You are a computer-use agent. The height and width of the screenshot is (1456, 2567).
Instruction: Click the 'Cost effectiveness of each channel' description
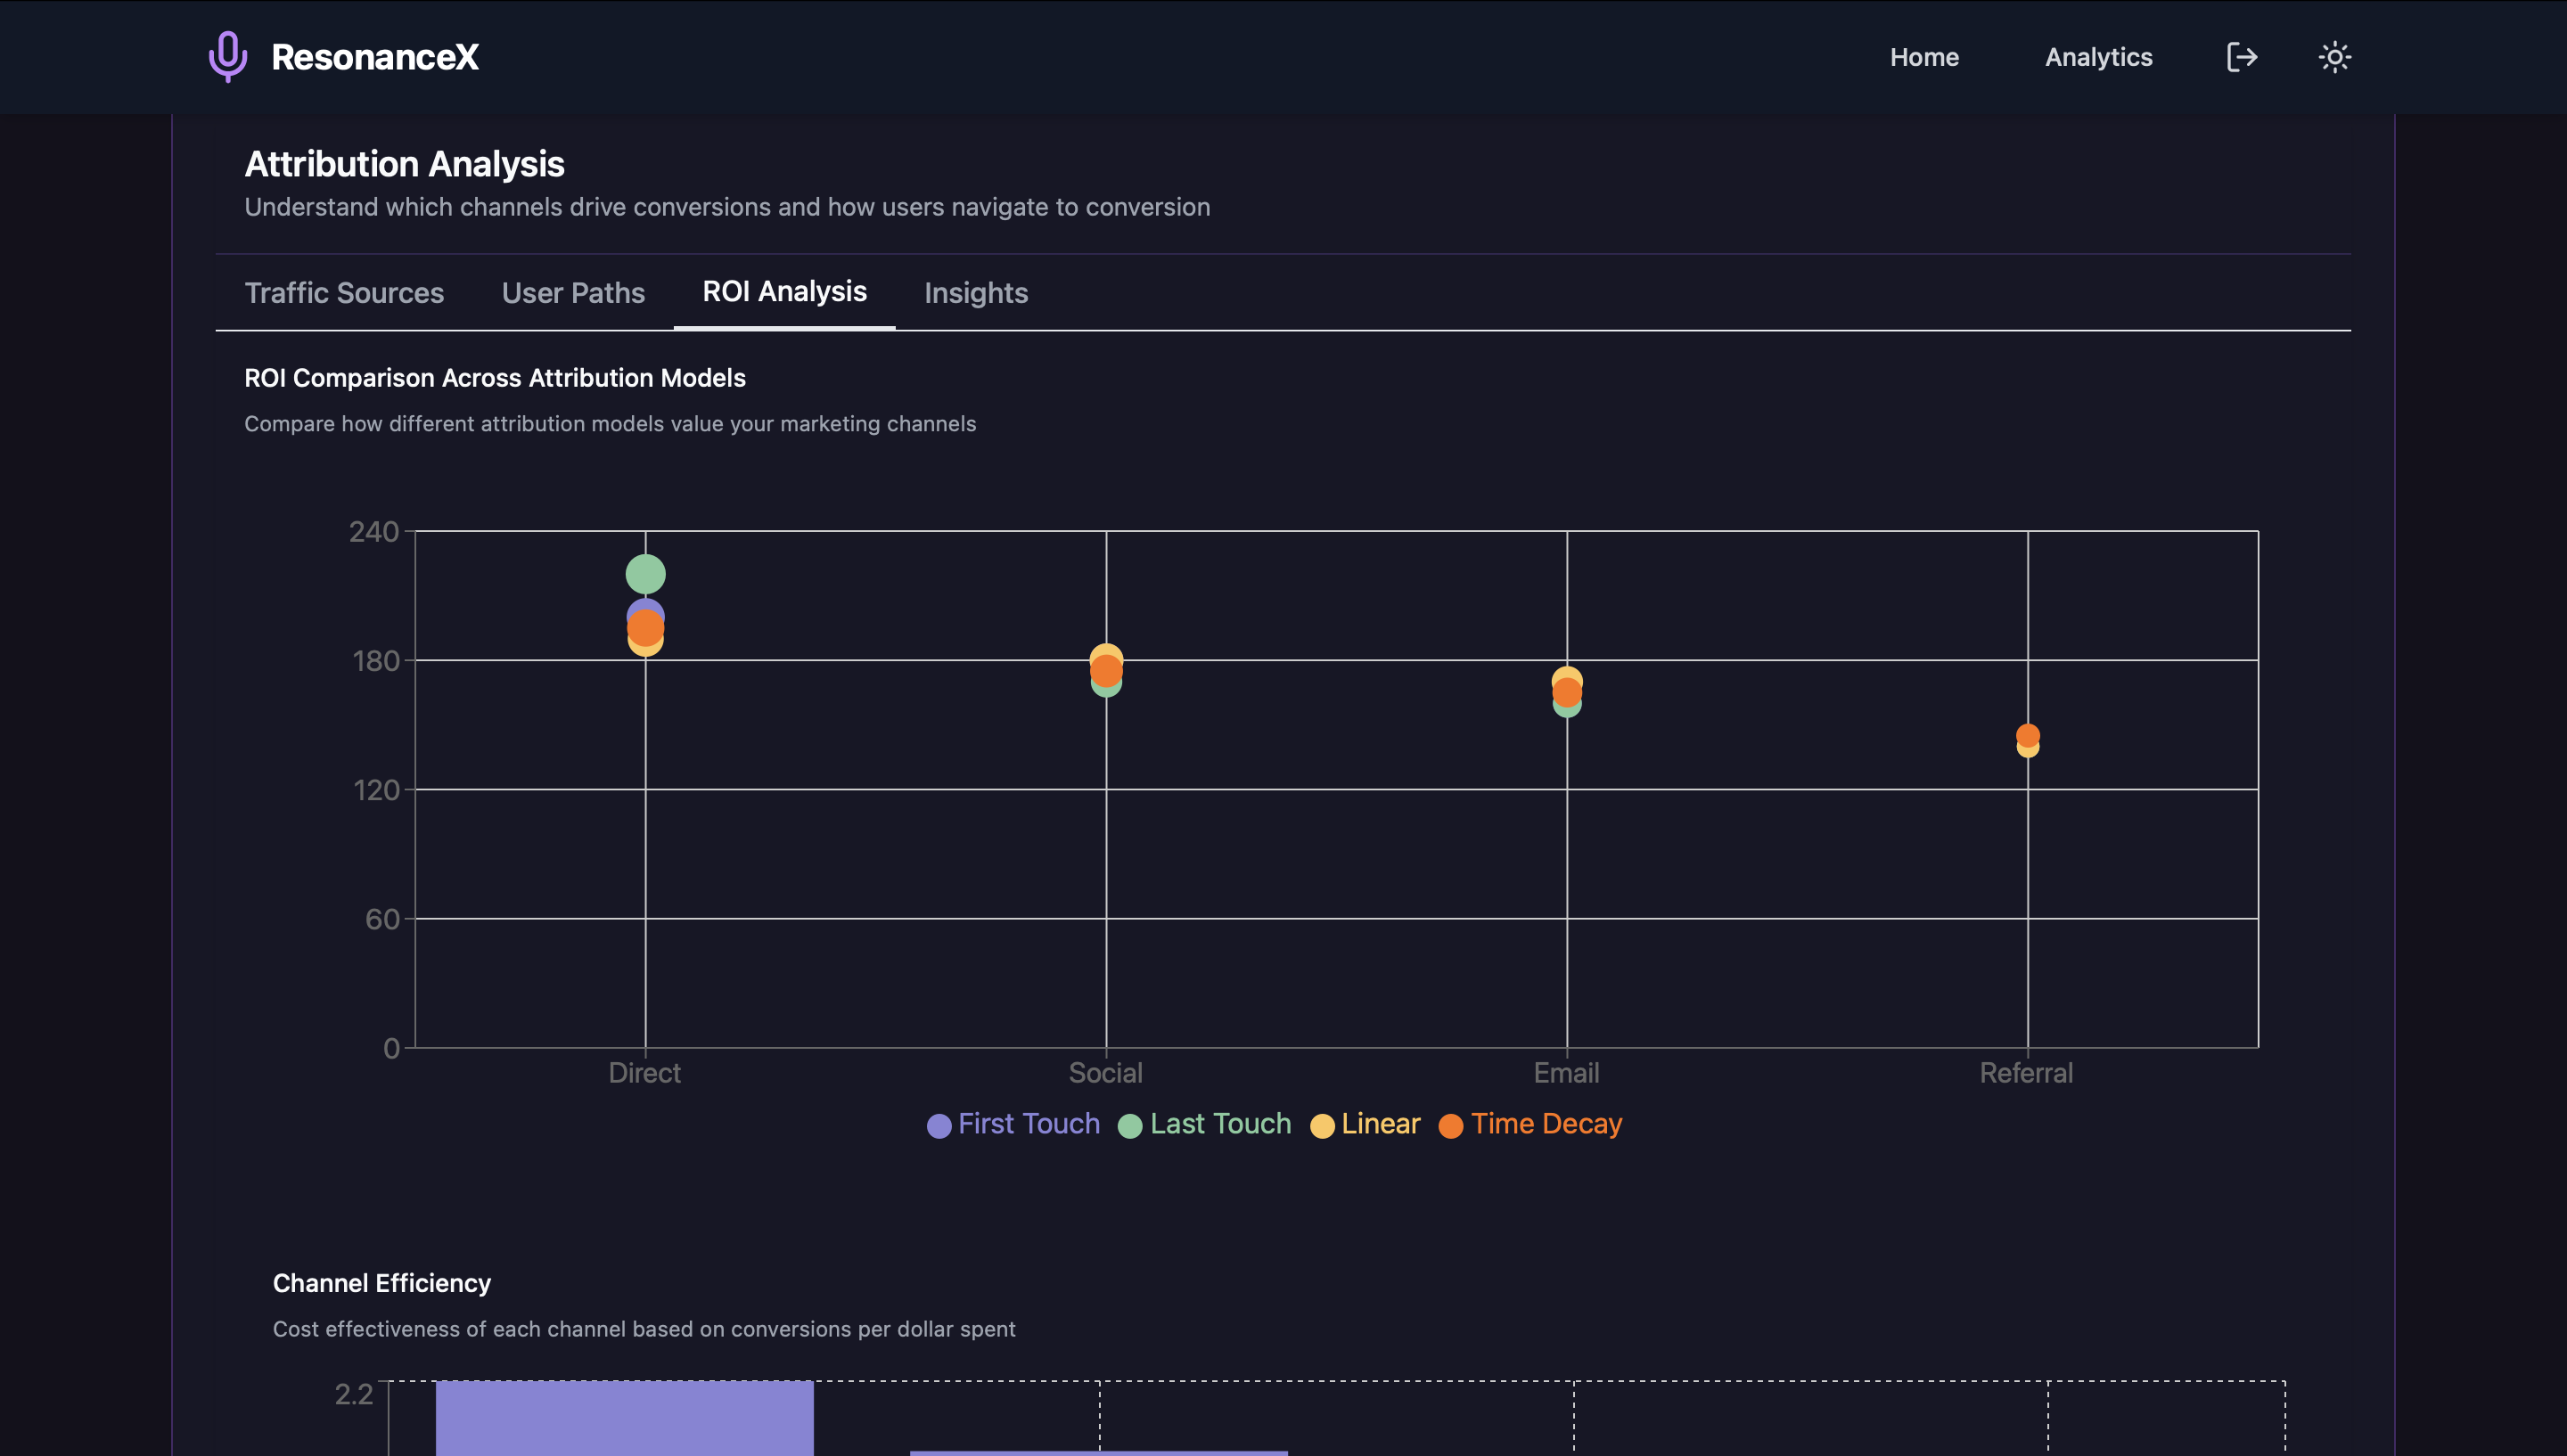[x=644, y=1329]
